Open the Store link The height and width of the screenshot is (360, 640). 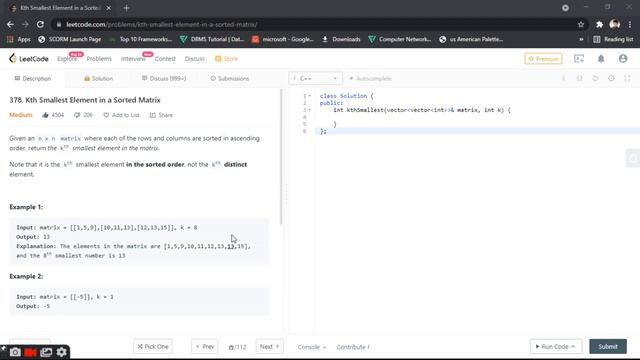coord(226,59)
